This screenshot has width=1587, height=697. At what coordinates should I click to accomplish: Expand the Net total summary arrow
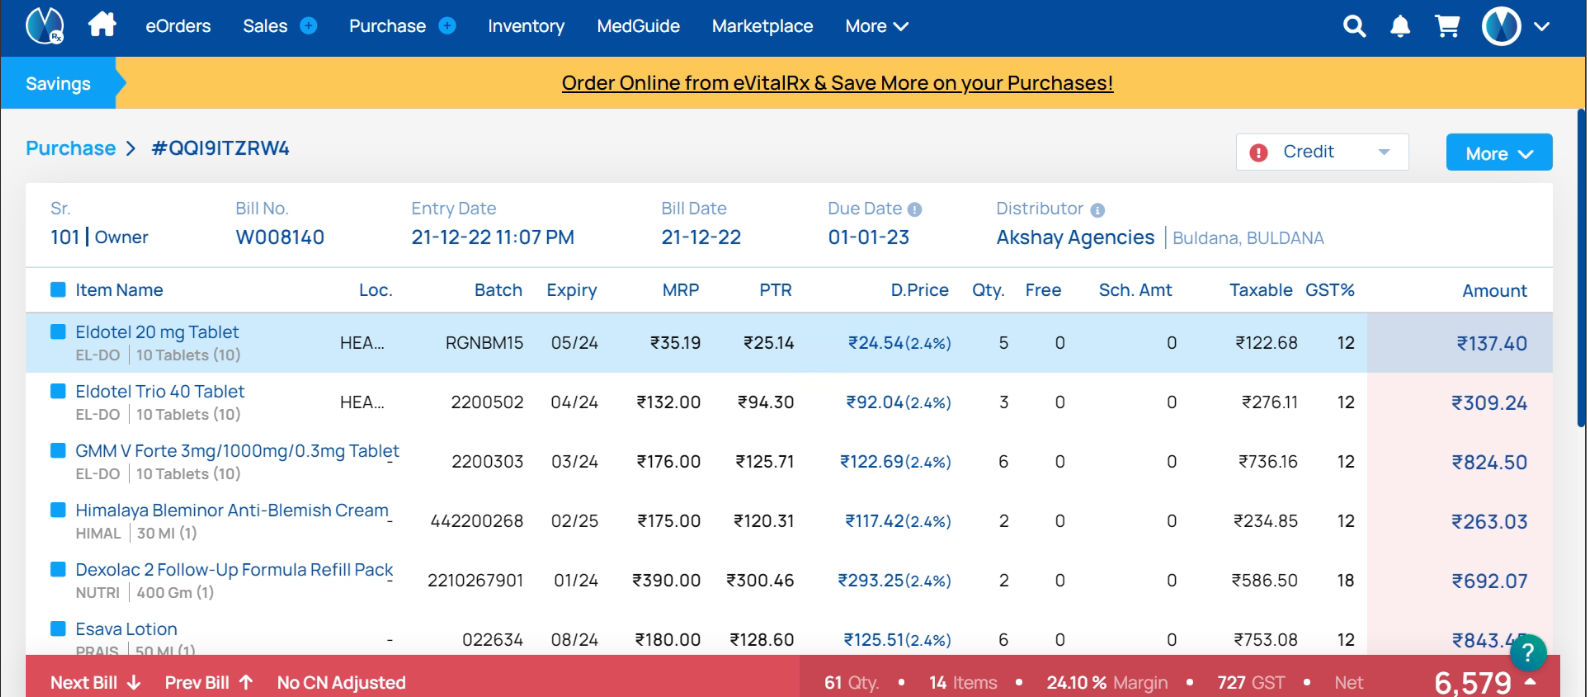1530,682
